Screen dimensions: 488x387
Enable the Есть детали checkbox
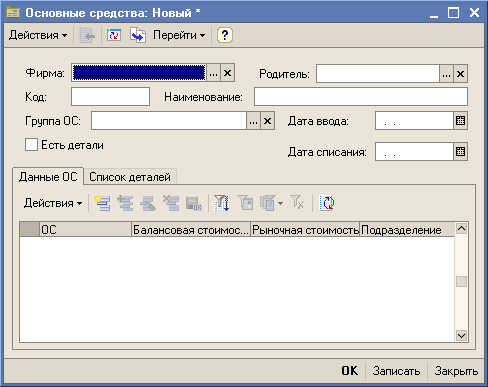(x=31, y=145)
